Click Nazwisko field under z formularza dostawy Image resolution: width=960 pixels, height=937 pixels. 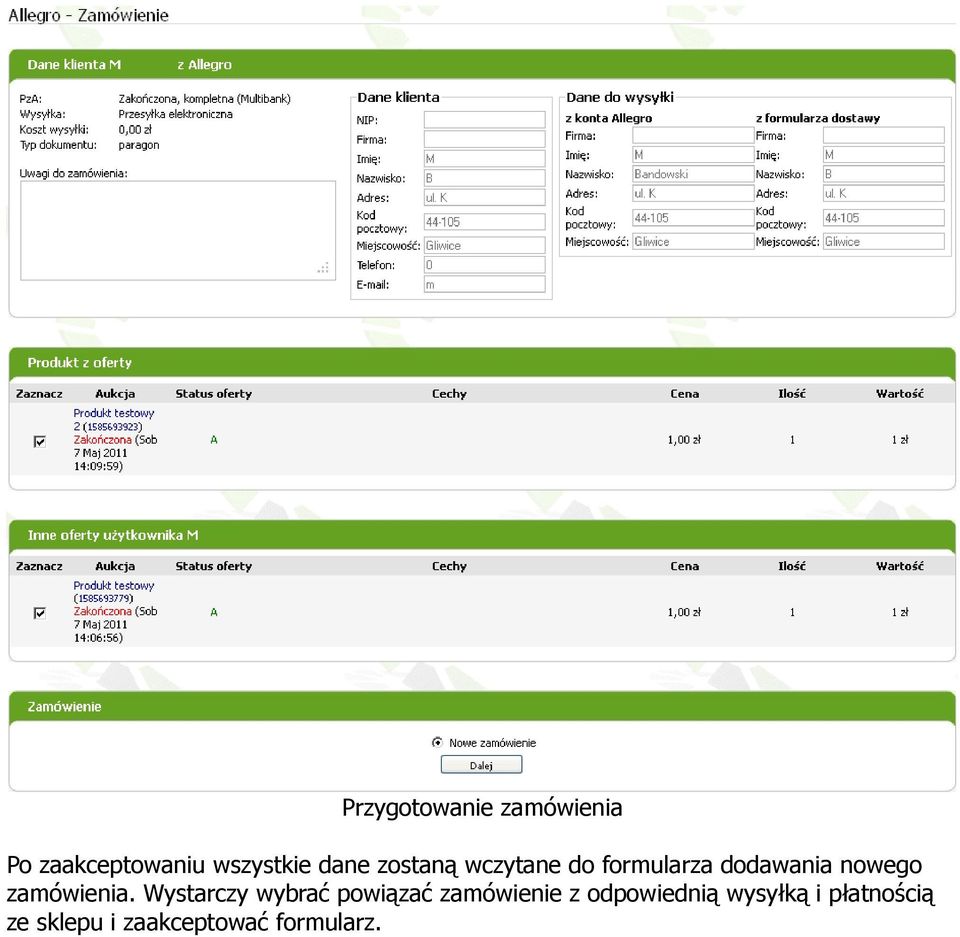(x=883, y=174)
